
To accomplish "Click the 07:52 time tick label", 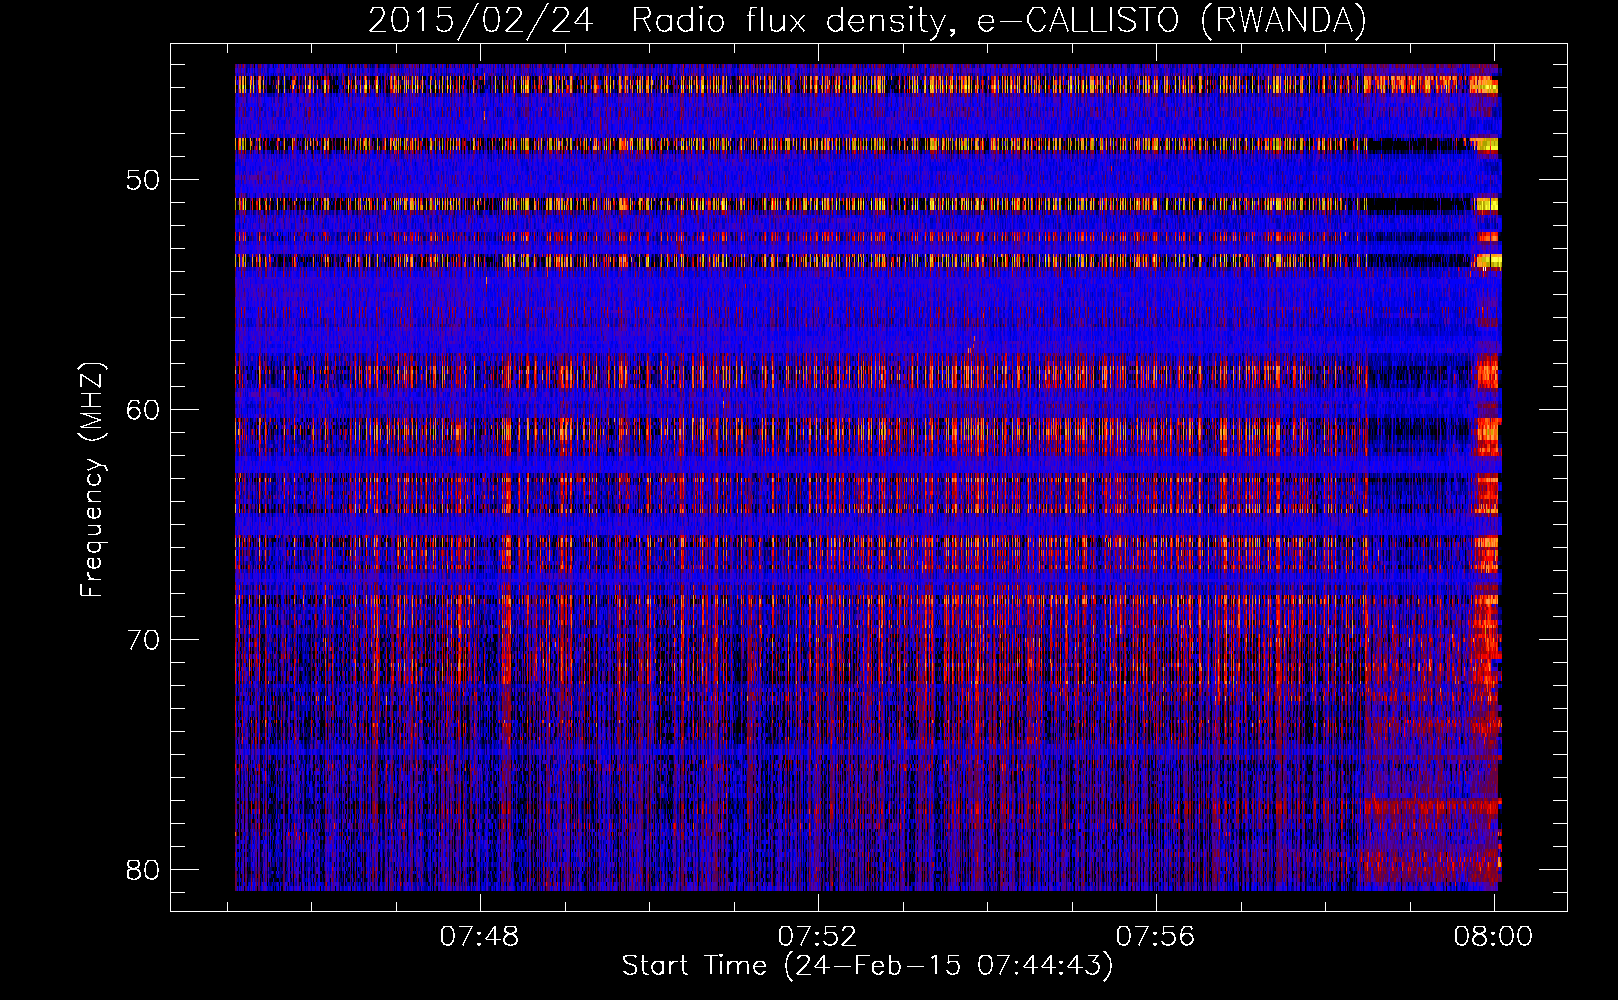I will 818,936.
